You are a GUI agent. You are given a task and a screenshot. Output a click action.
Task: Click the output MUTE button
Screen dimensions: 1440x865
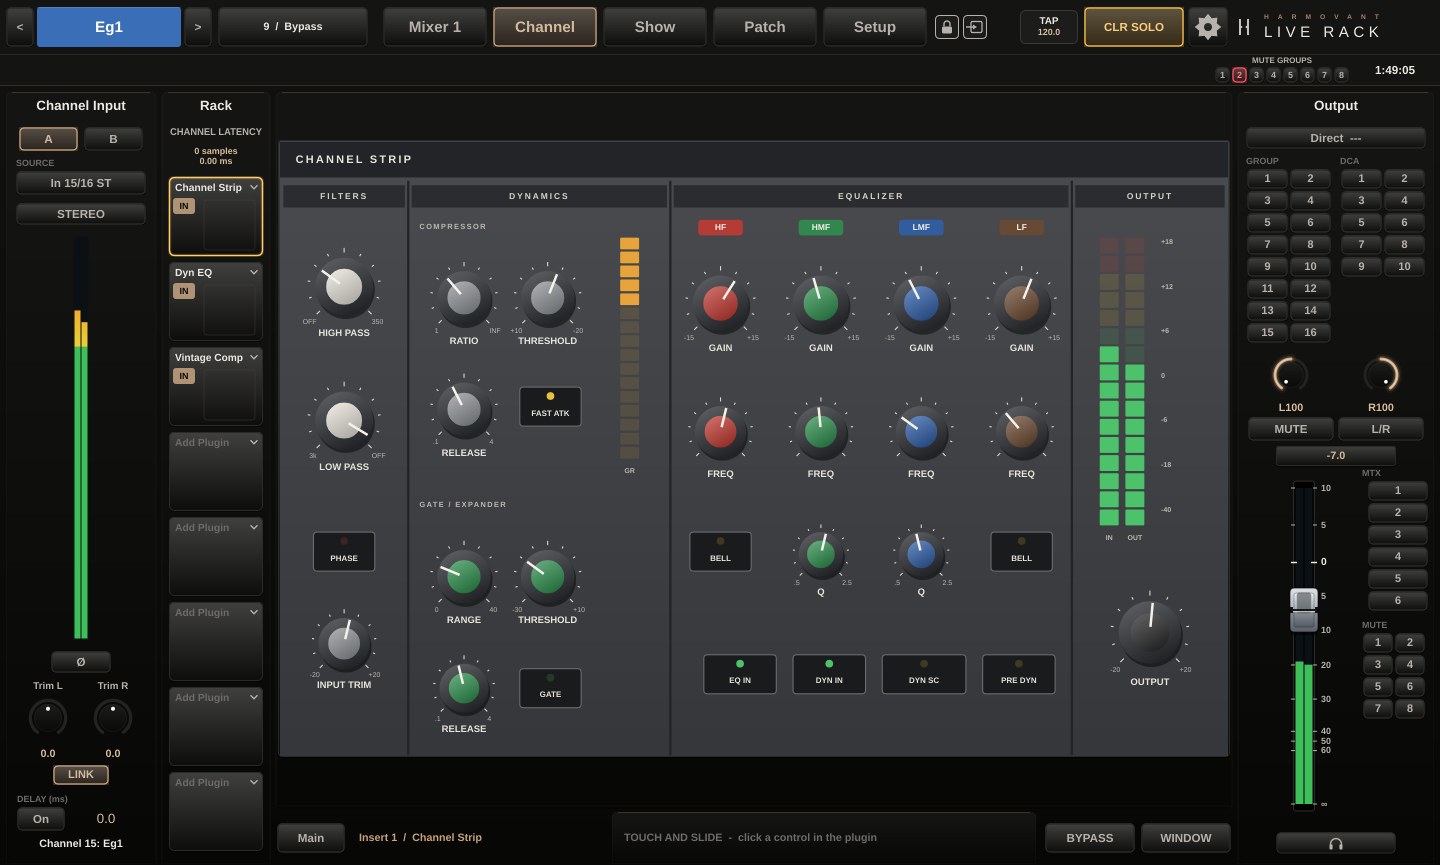pyautogui.click(x=1291, y=429)
